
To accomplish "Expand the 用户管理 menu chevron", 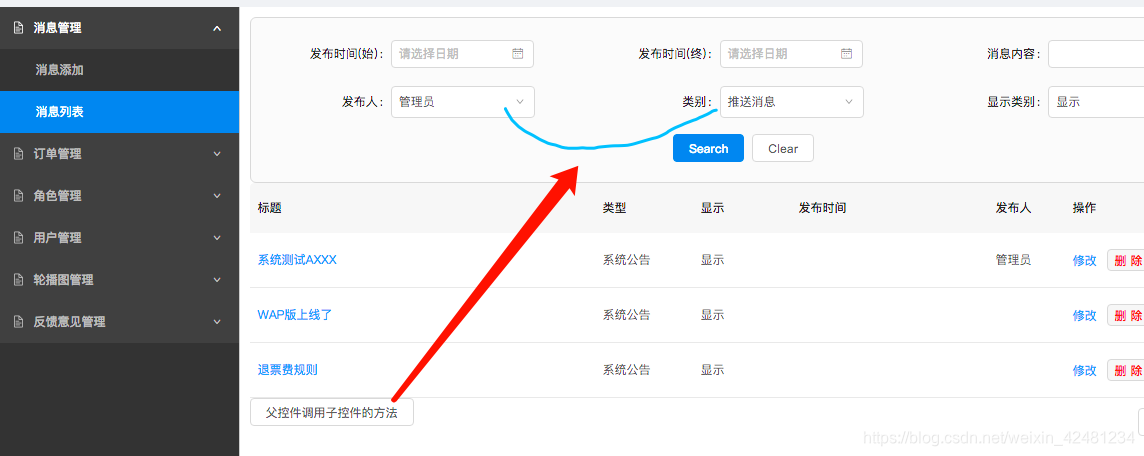I will (x=217, y=238).
